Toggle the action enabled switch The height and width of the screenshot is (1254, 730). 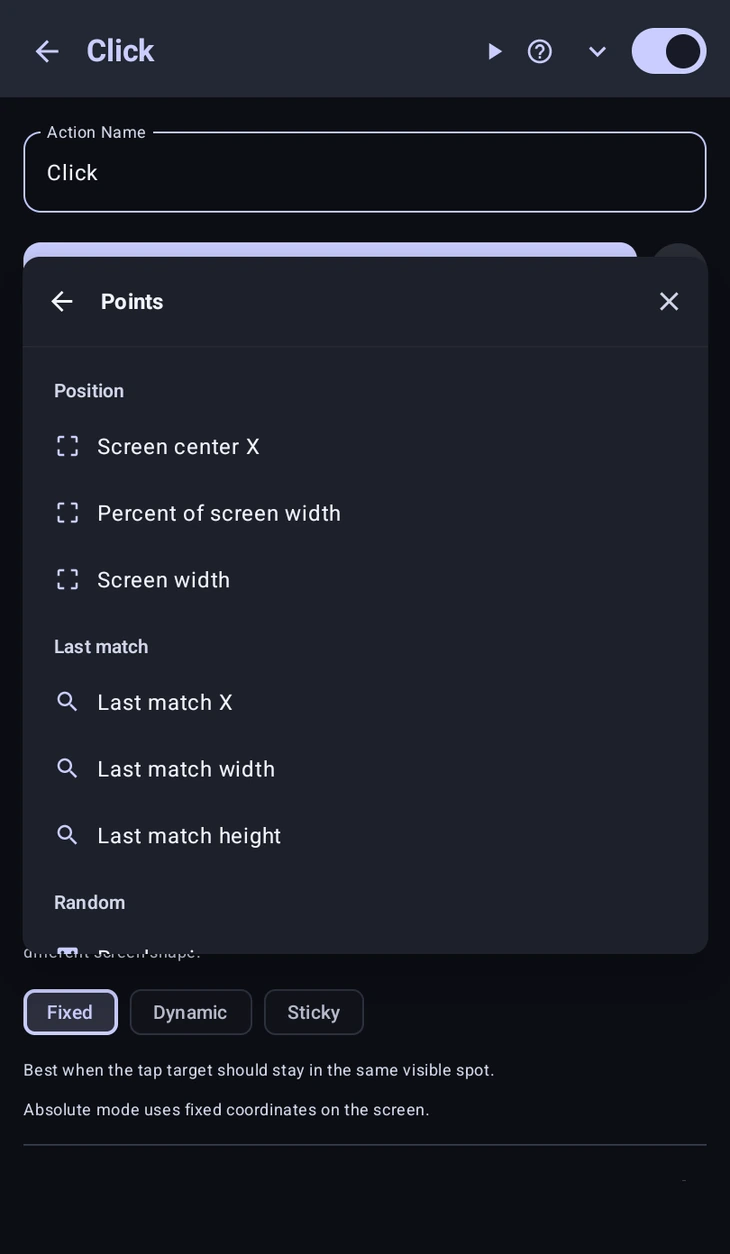click(669, 51)
